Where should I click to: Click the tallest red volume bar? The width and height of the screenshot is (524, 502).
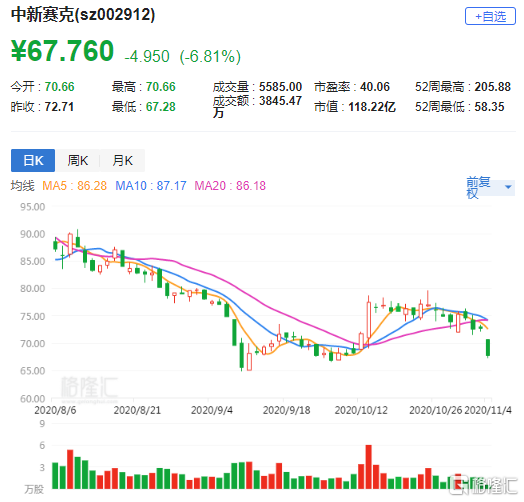(x=369, y=467)
